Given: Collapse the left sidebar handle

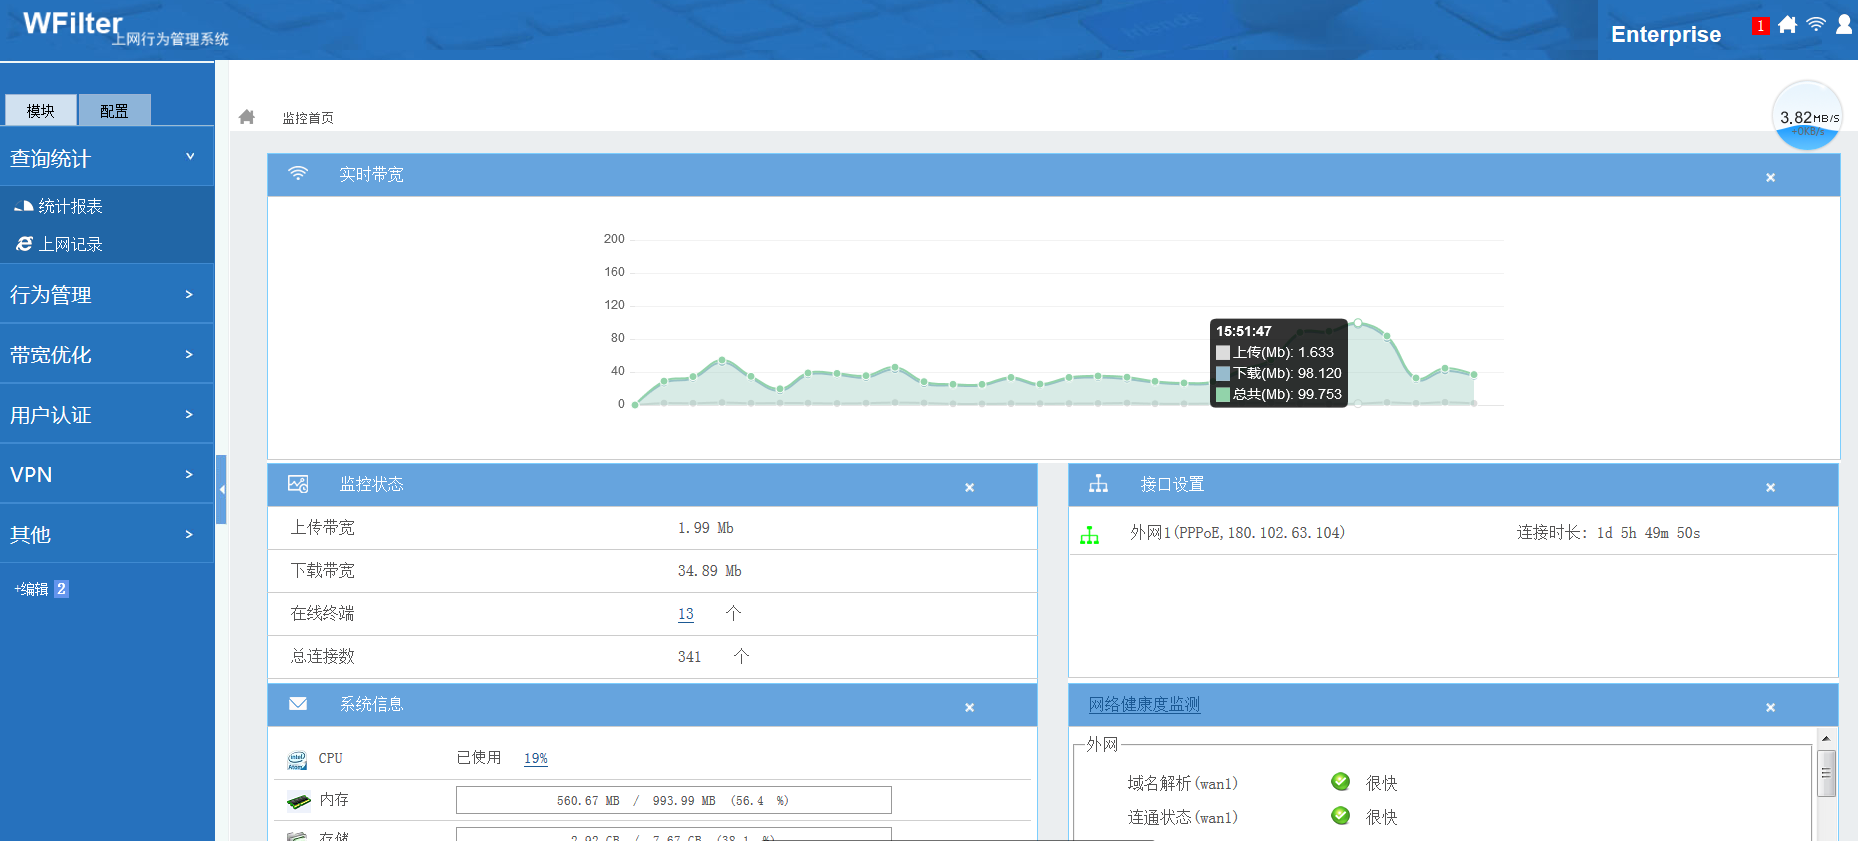Looking at the screenshot, I should tap(221, 489).
